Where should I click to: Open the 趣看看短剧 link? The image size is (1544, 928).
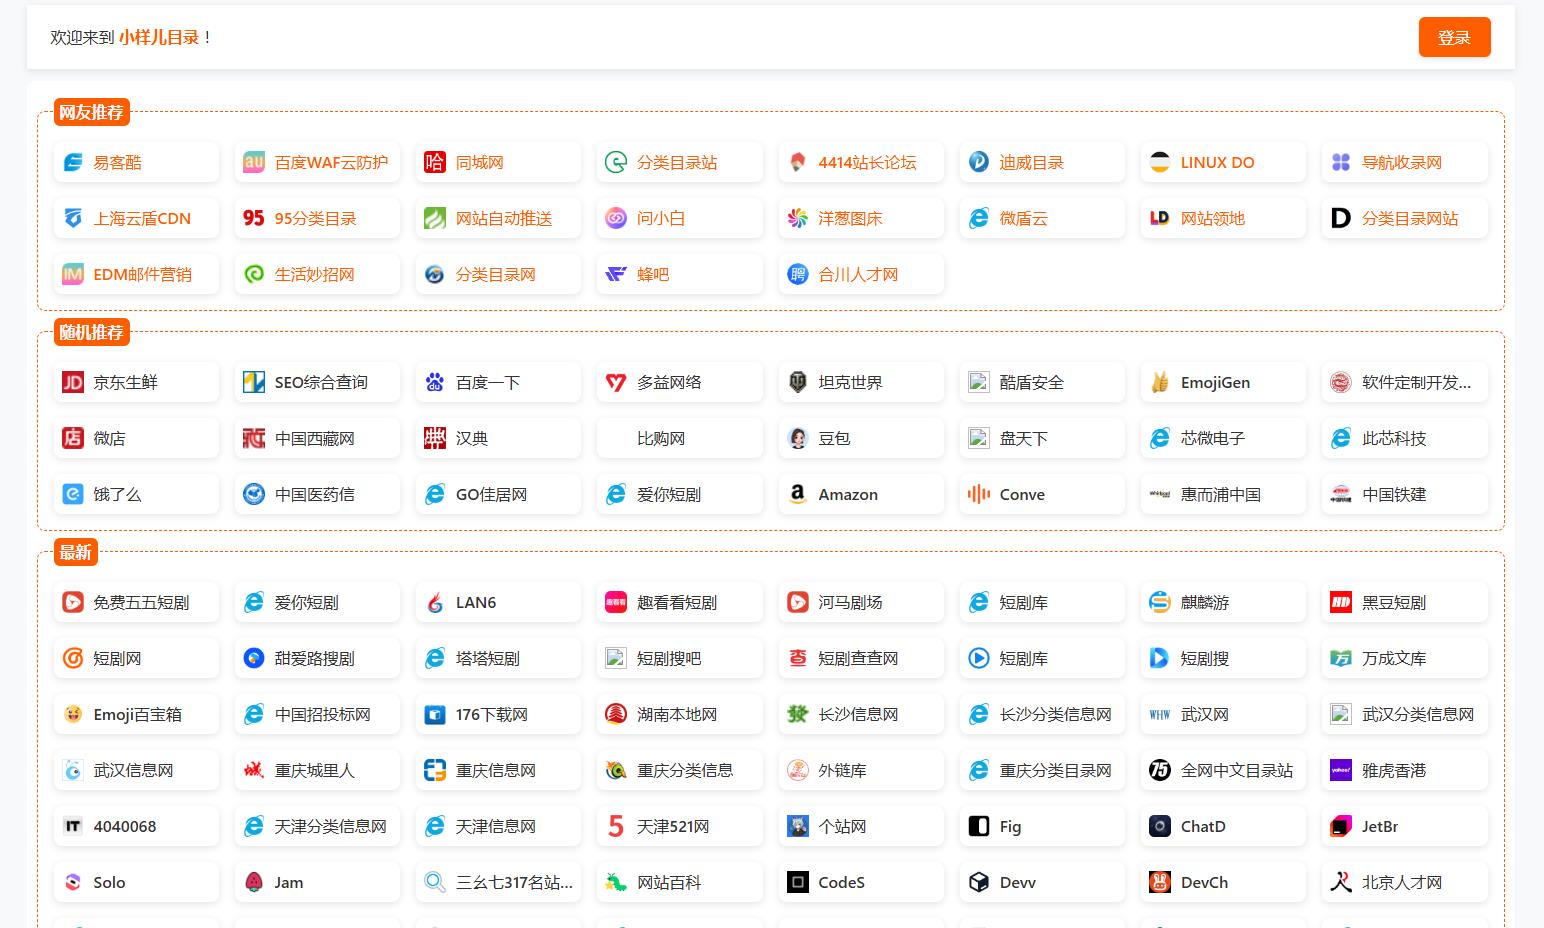[677, 602]
